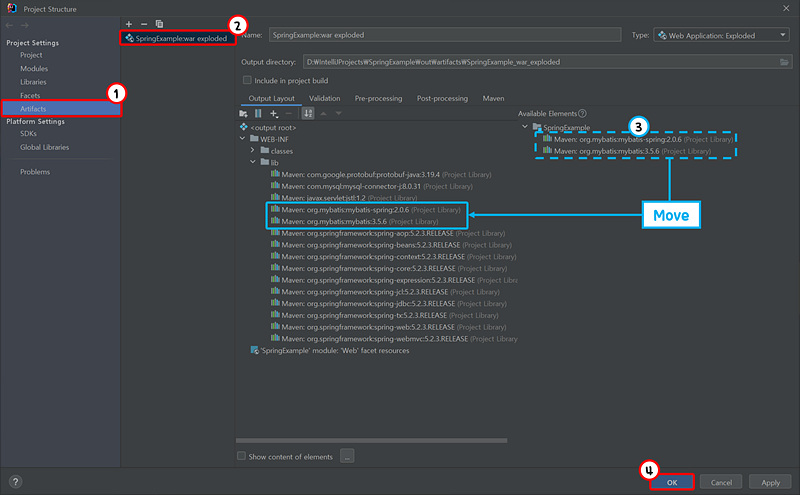Select spring-jdbc:5.2.3.RELEASE library row

[x=389, y=303]
